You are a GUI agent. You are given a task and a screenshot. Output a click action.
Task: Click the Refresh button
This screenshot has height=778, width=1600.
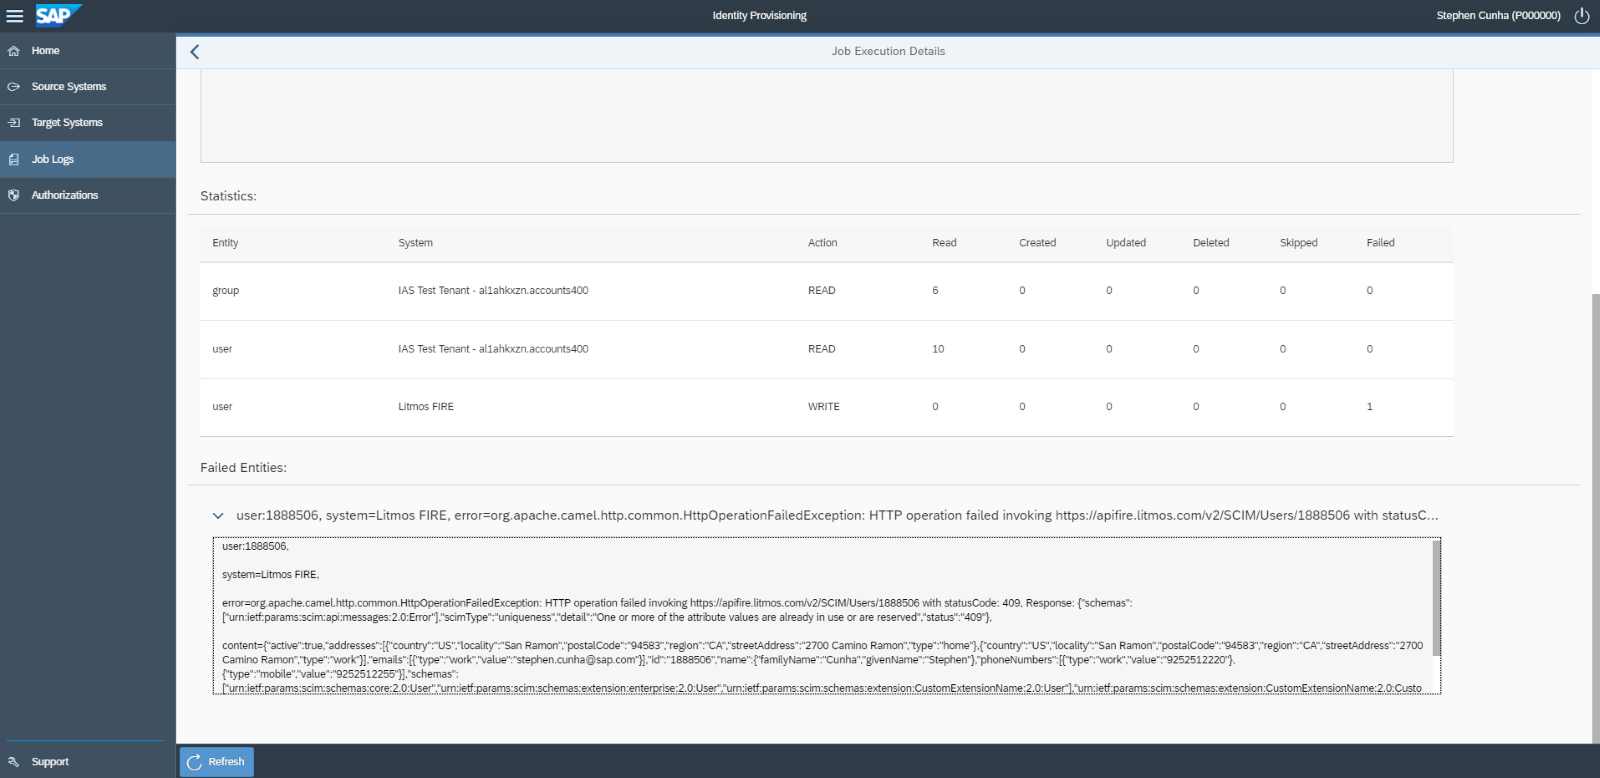(x=217, y=762)
